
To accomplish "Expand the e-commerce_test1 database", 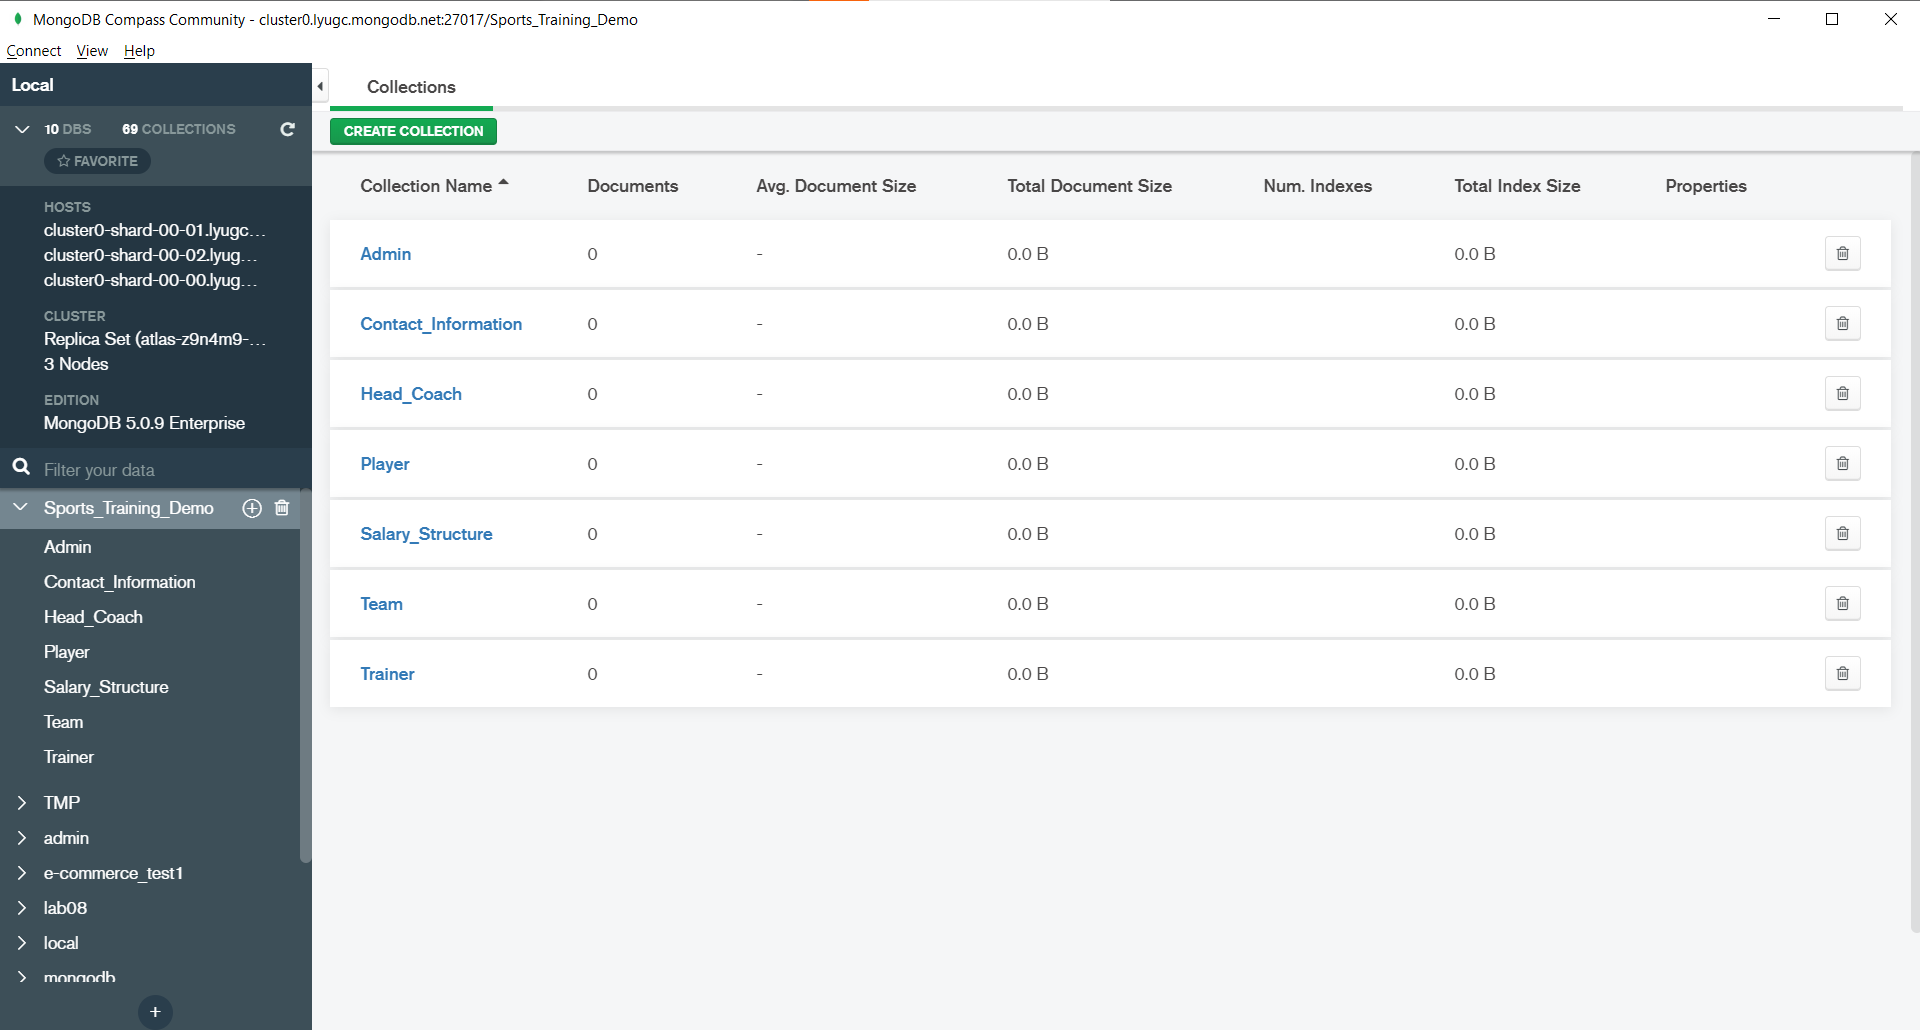I will pyautogui.click(x=22, y=873).
